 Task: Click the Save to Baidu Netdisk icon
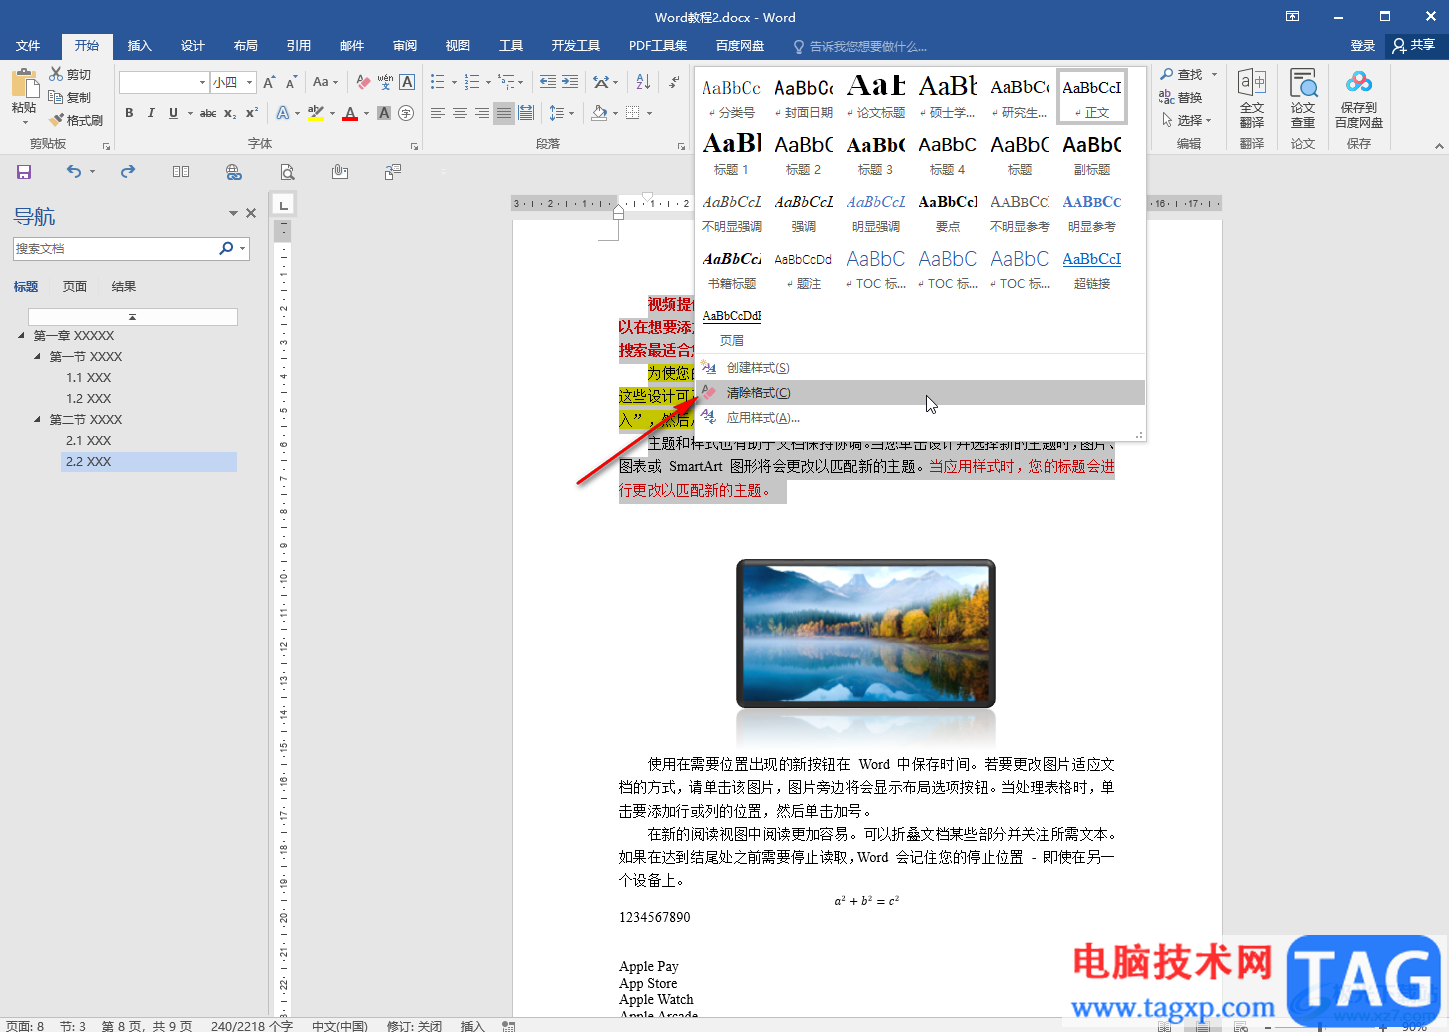1358,98
